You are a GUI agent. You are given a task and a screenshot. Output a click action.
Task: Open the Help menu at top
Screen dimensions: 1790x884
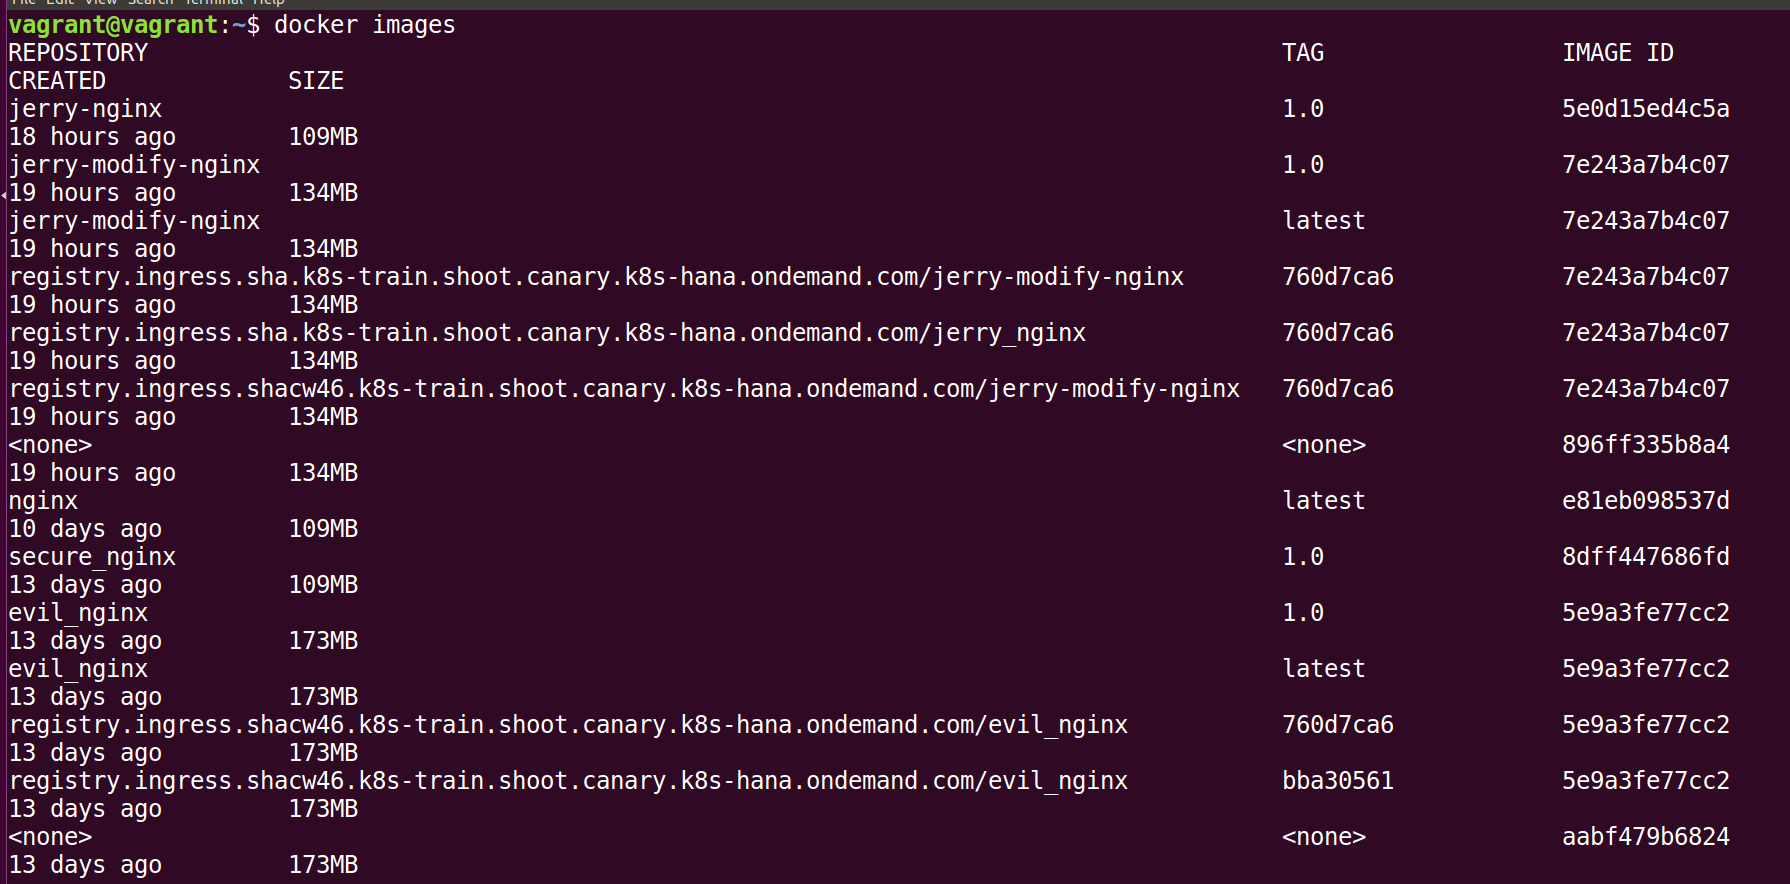(268, 3)
